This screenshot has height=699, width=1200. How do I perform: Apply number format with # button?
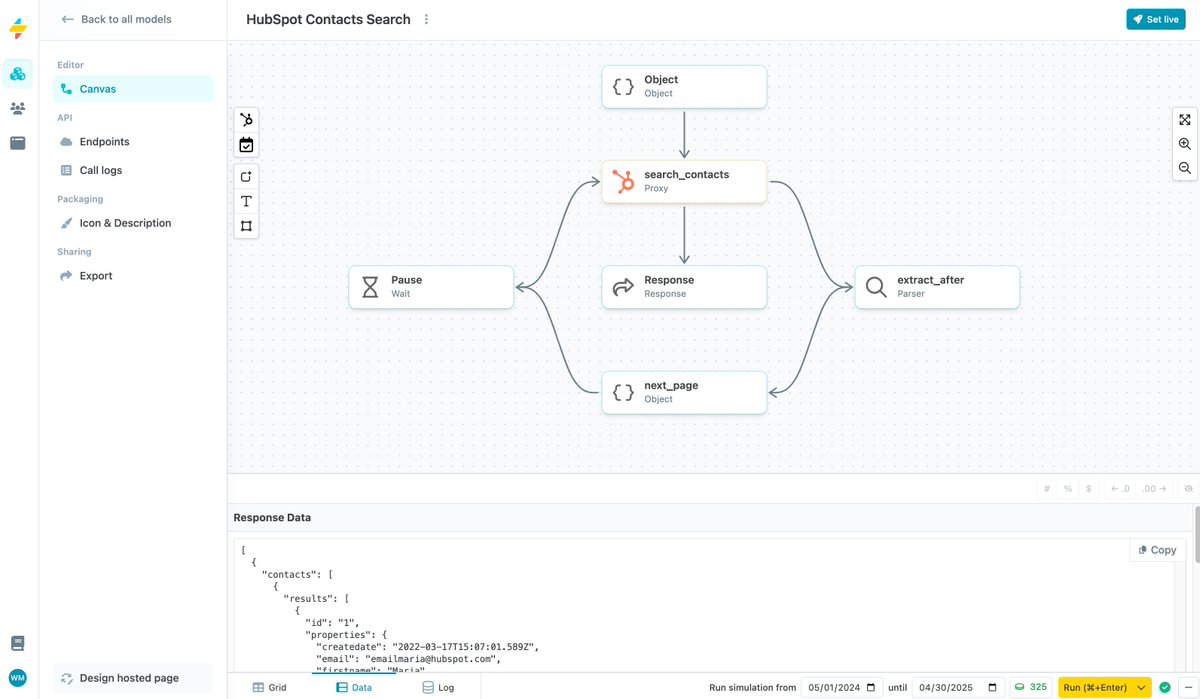(x=1047, y=489)
